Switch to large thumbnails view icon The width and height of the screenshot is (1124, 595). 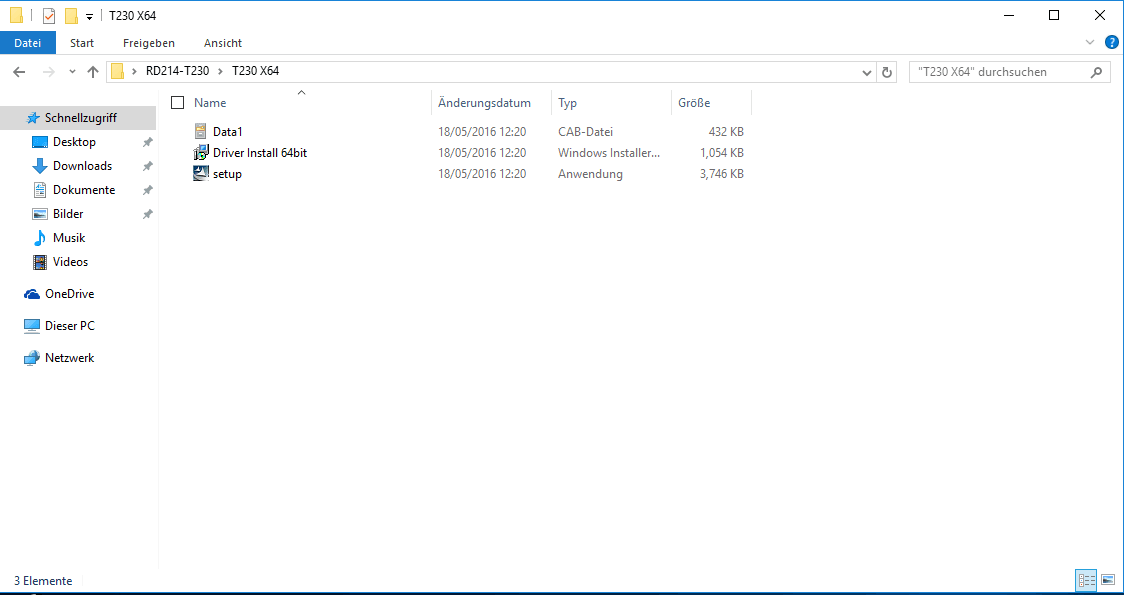pyautogui.click(x=1108, y=580)
